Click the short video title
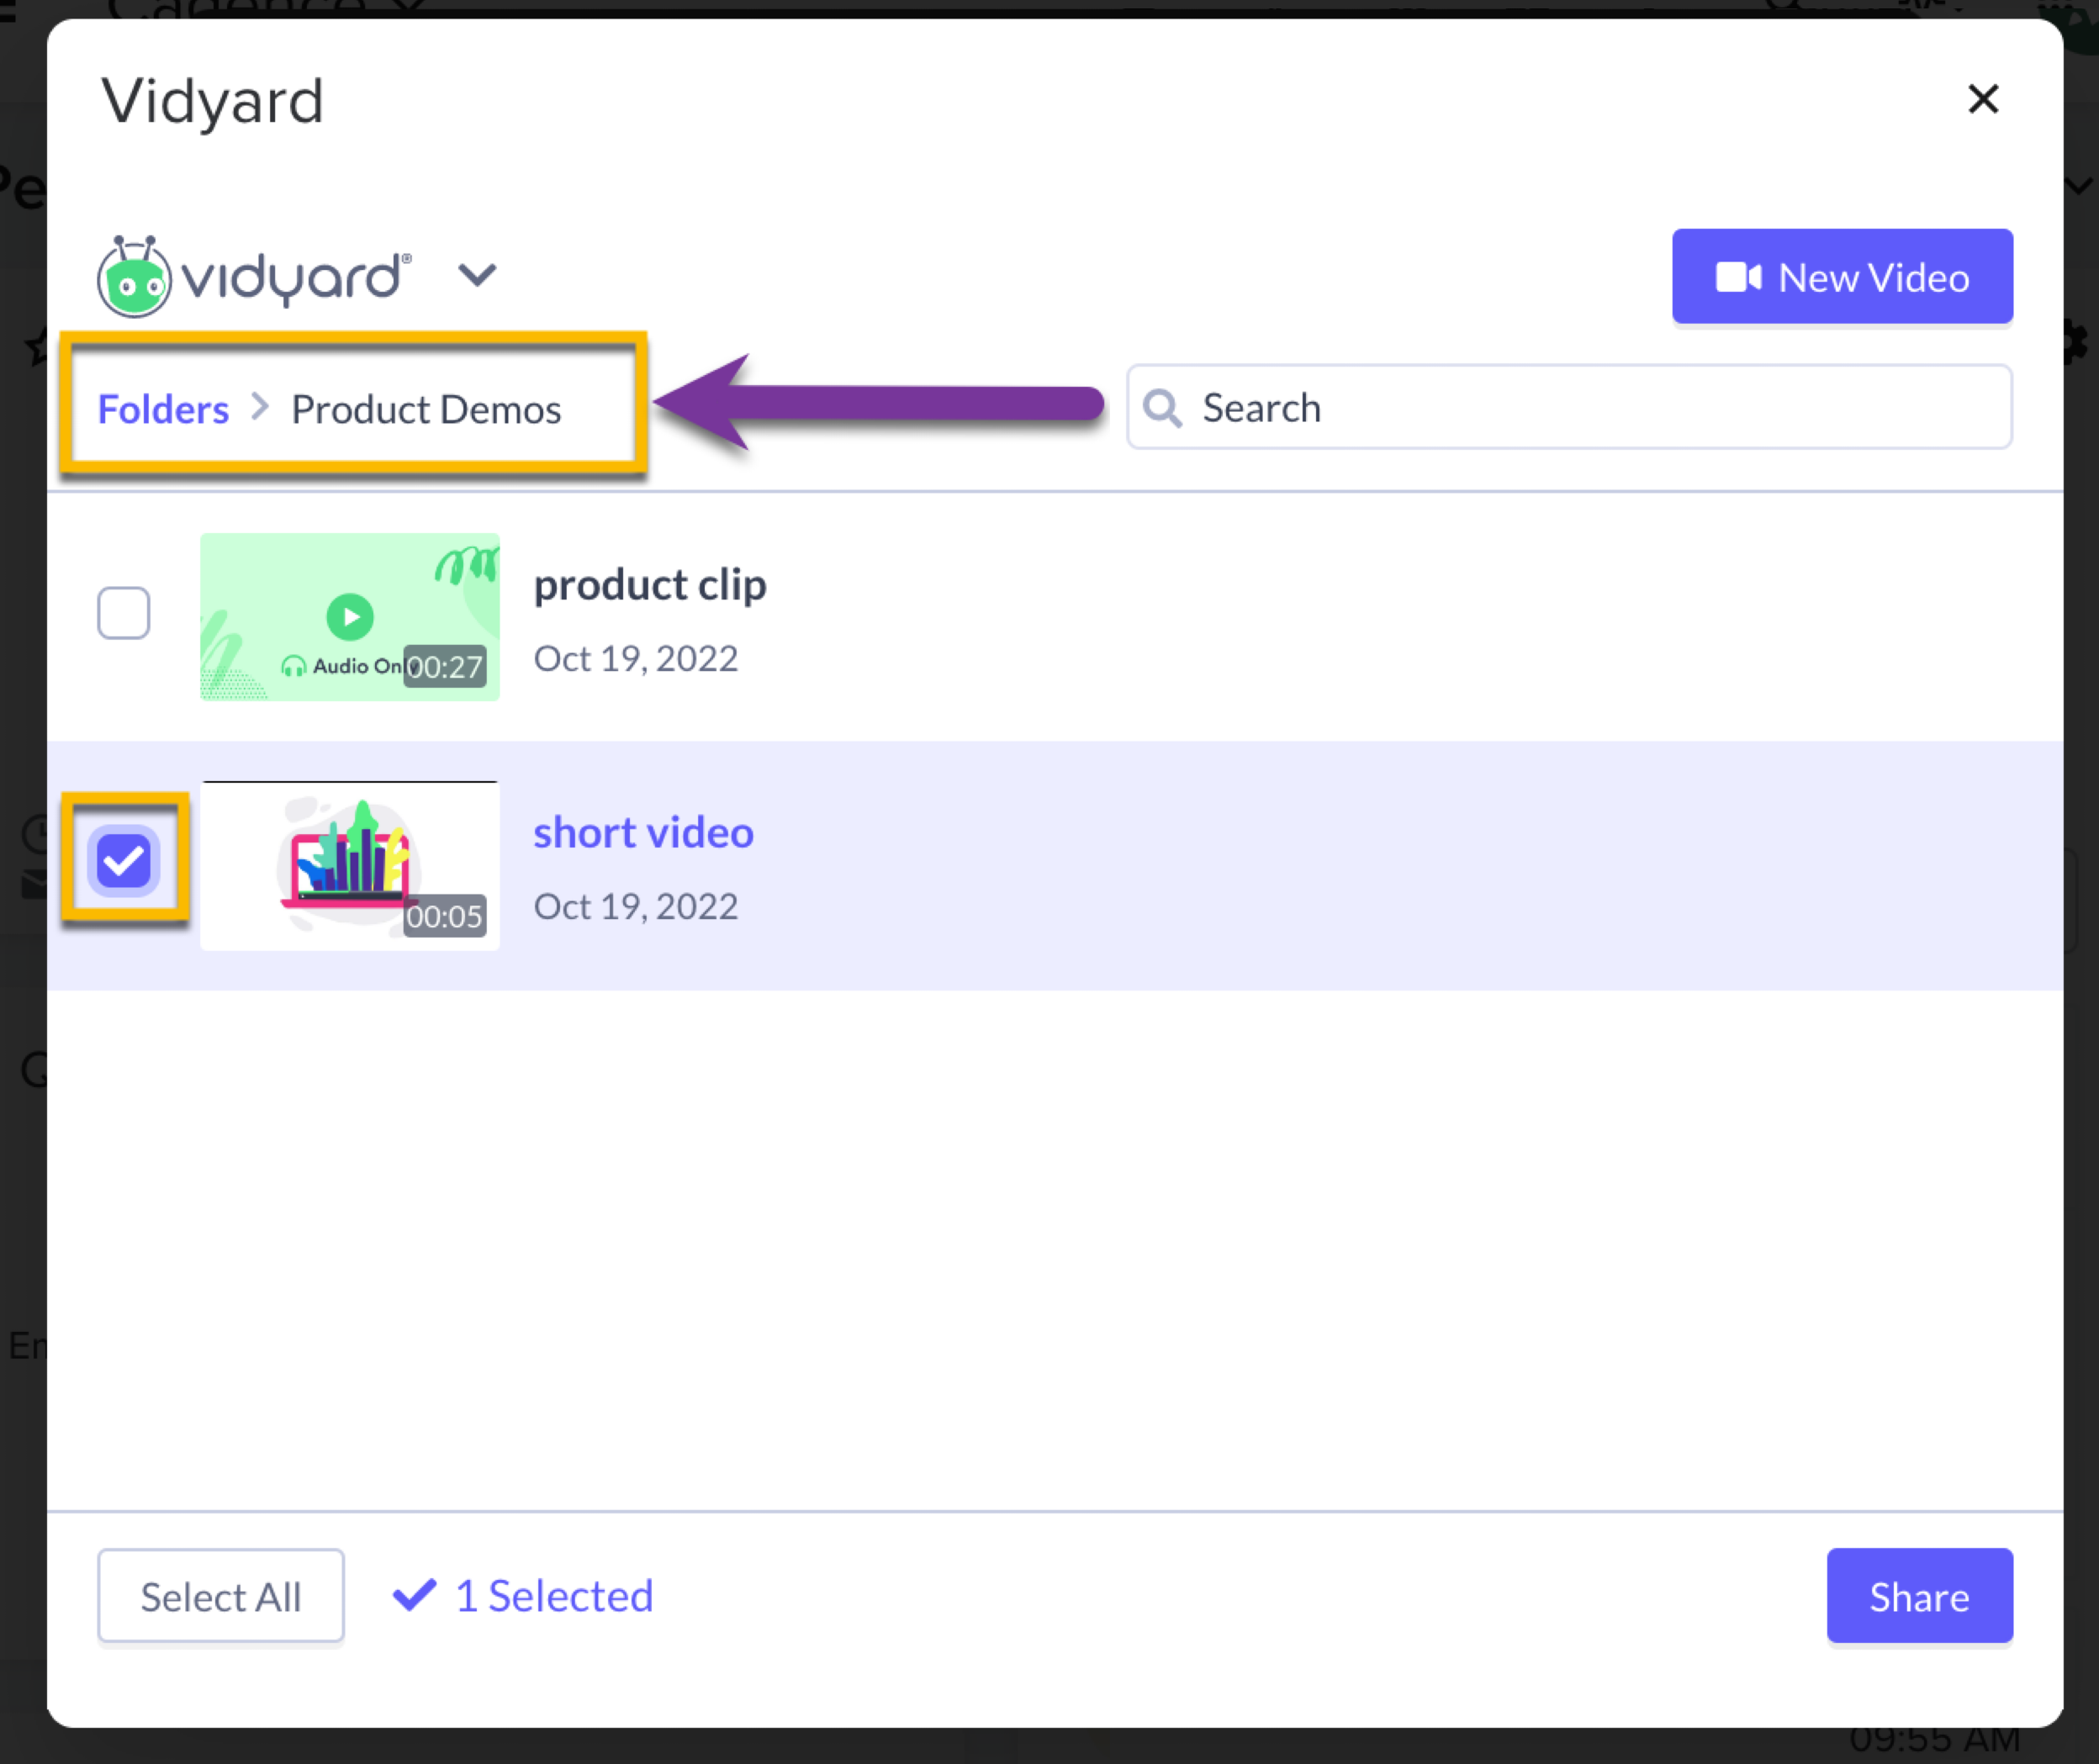 point(643,832)
